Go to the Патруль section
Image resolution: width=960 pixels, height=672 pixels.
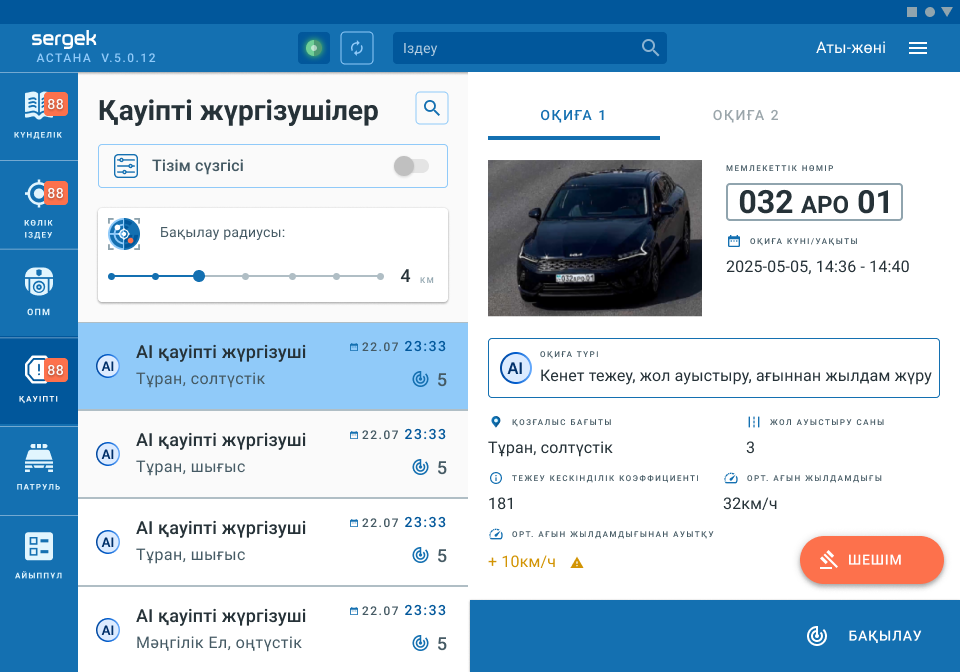[x=38, y=469]
